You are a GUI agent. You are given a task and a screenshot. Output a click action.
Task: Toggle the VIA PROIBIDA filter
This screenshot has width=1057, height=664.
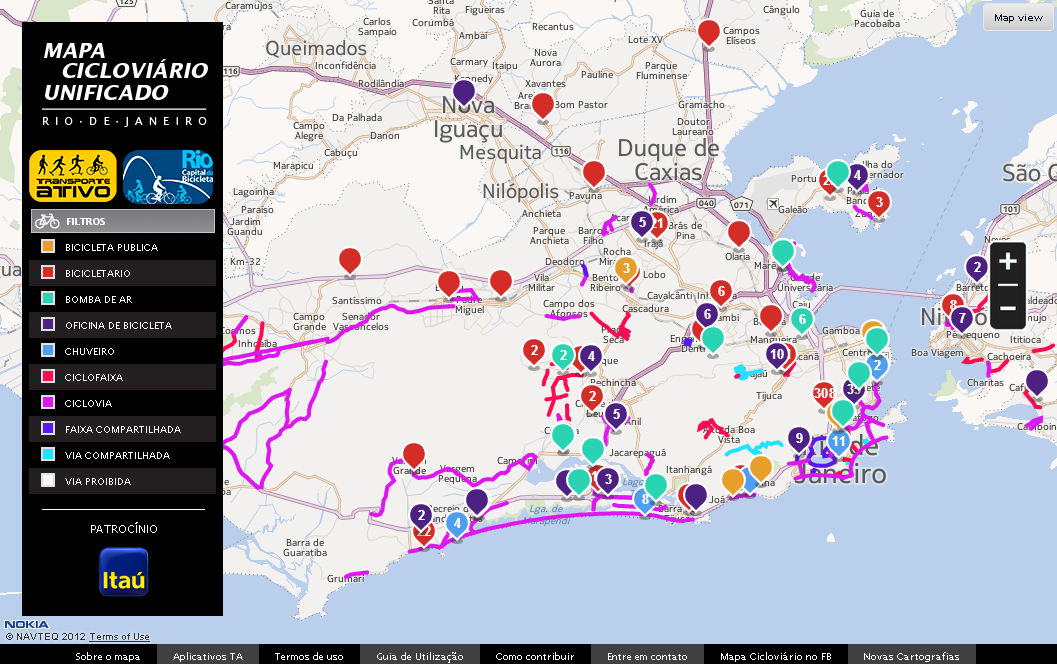[122, 480]
